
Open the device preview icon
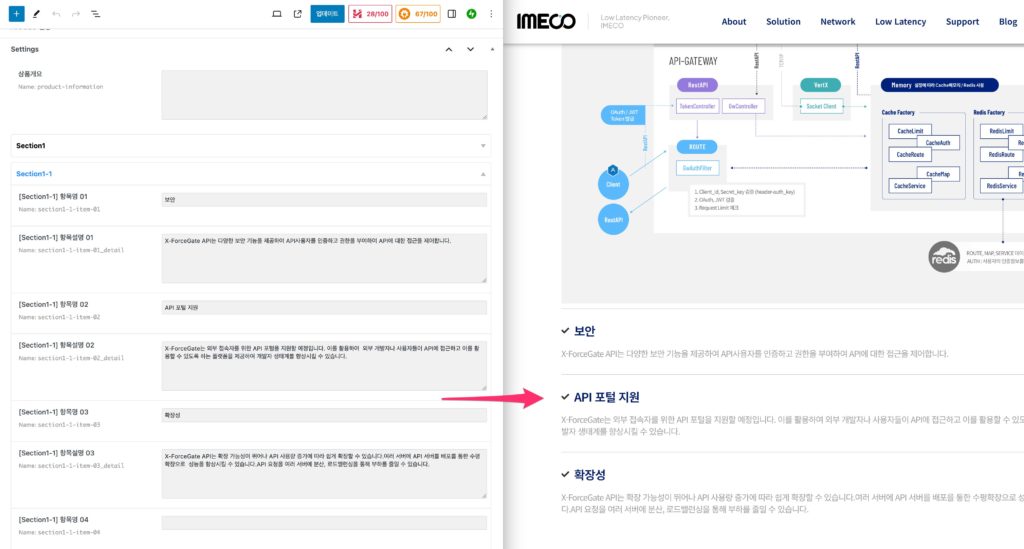click(x=277, y=14)
